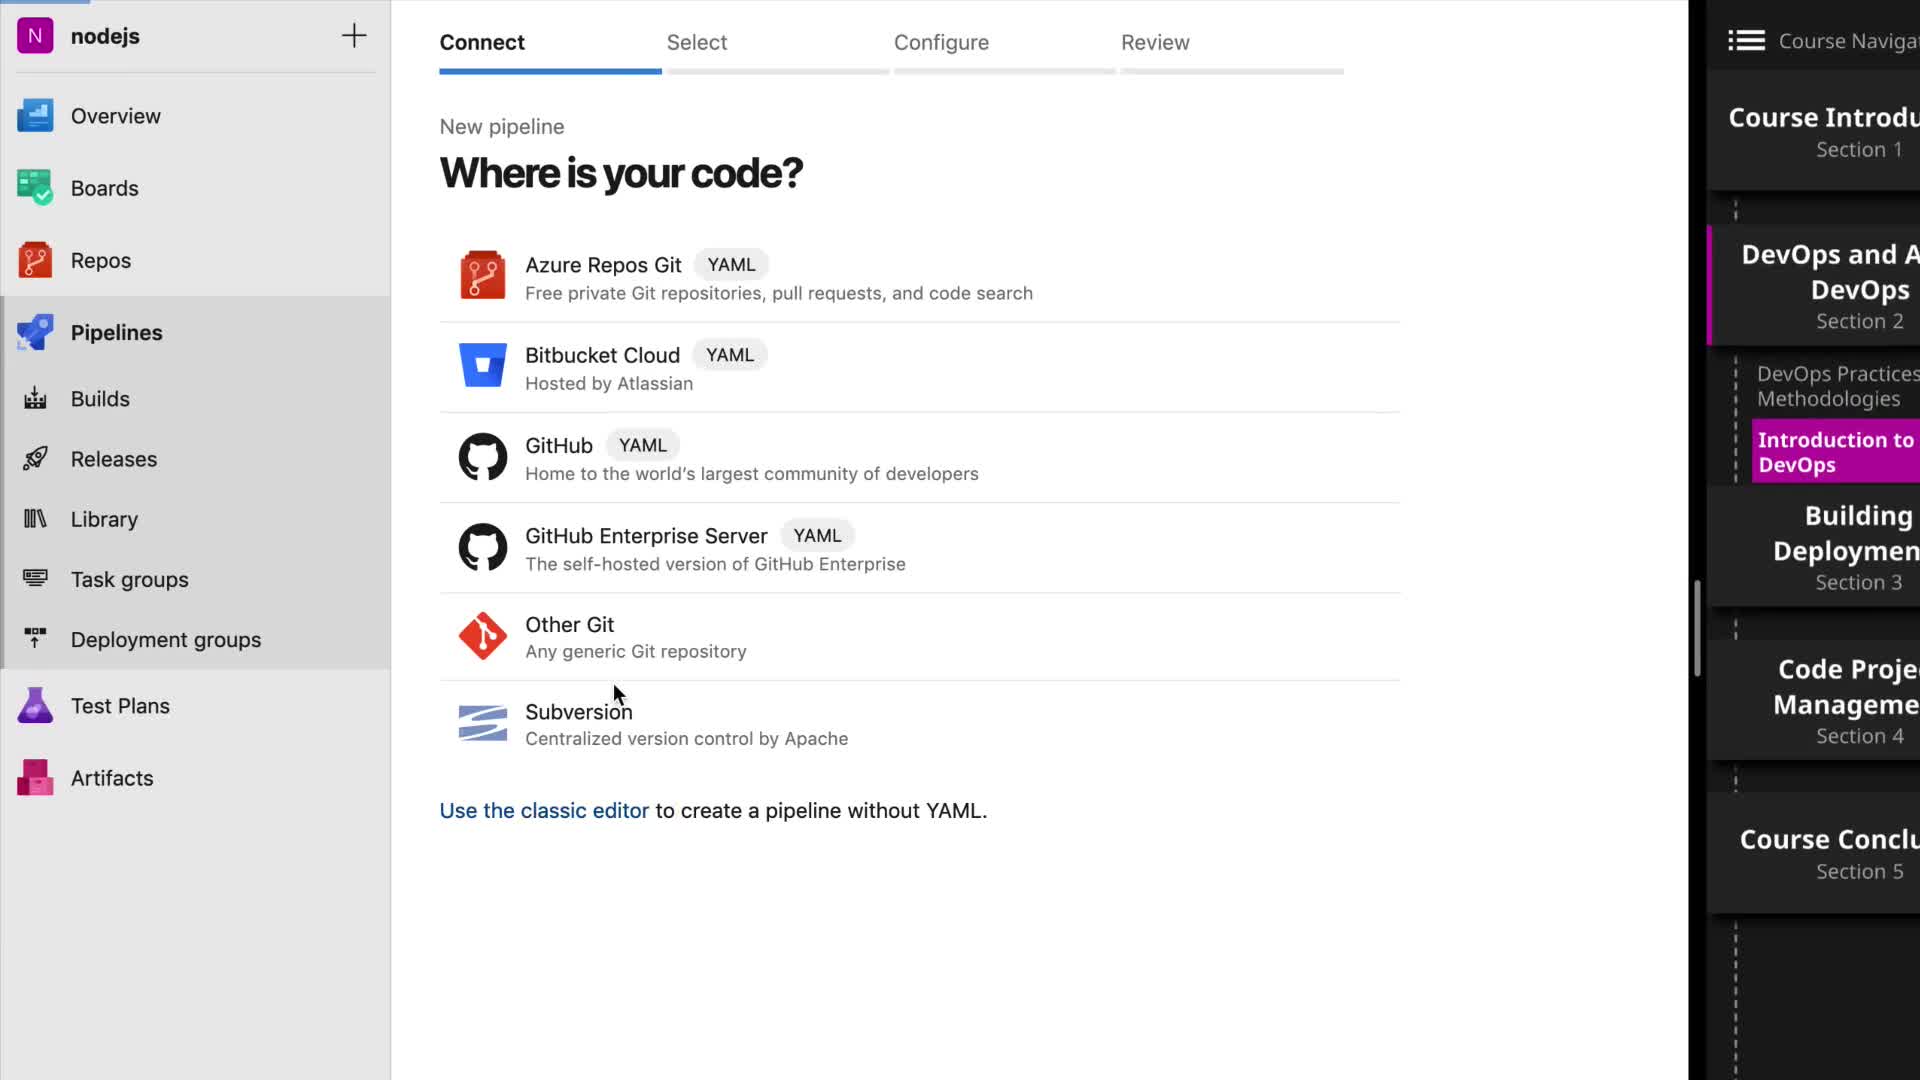Click the Azure Repos Git icon

tap(482, 275)
